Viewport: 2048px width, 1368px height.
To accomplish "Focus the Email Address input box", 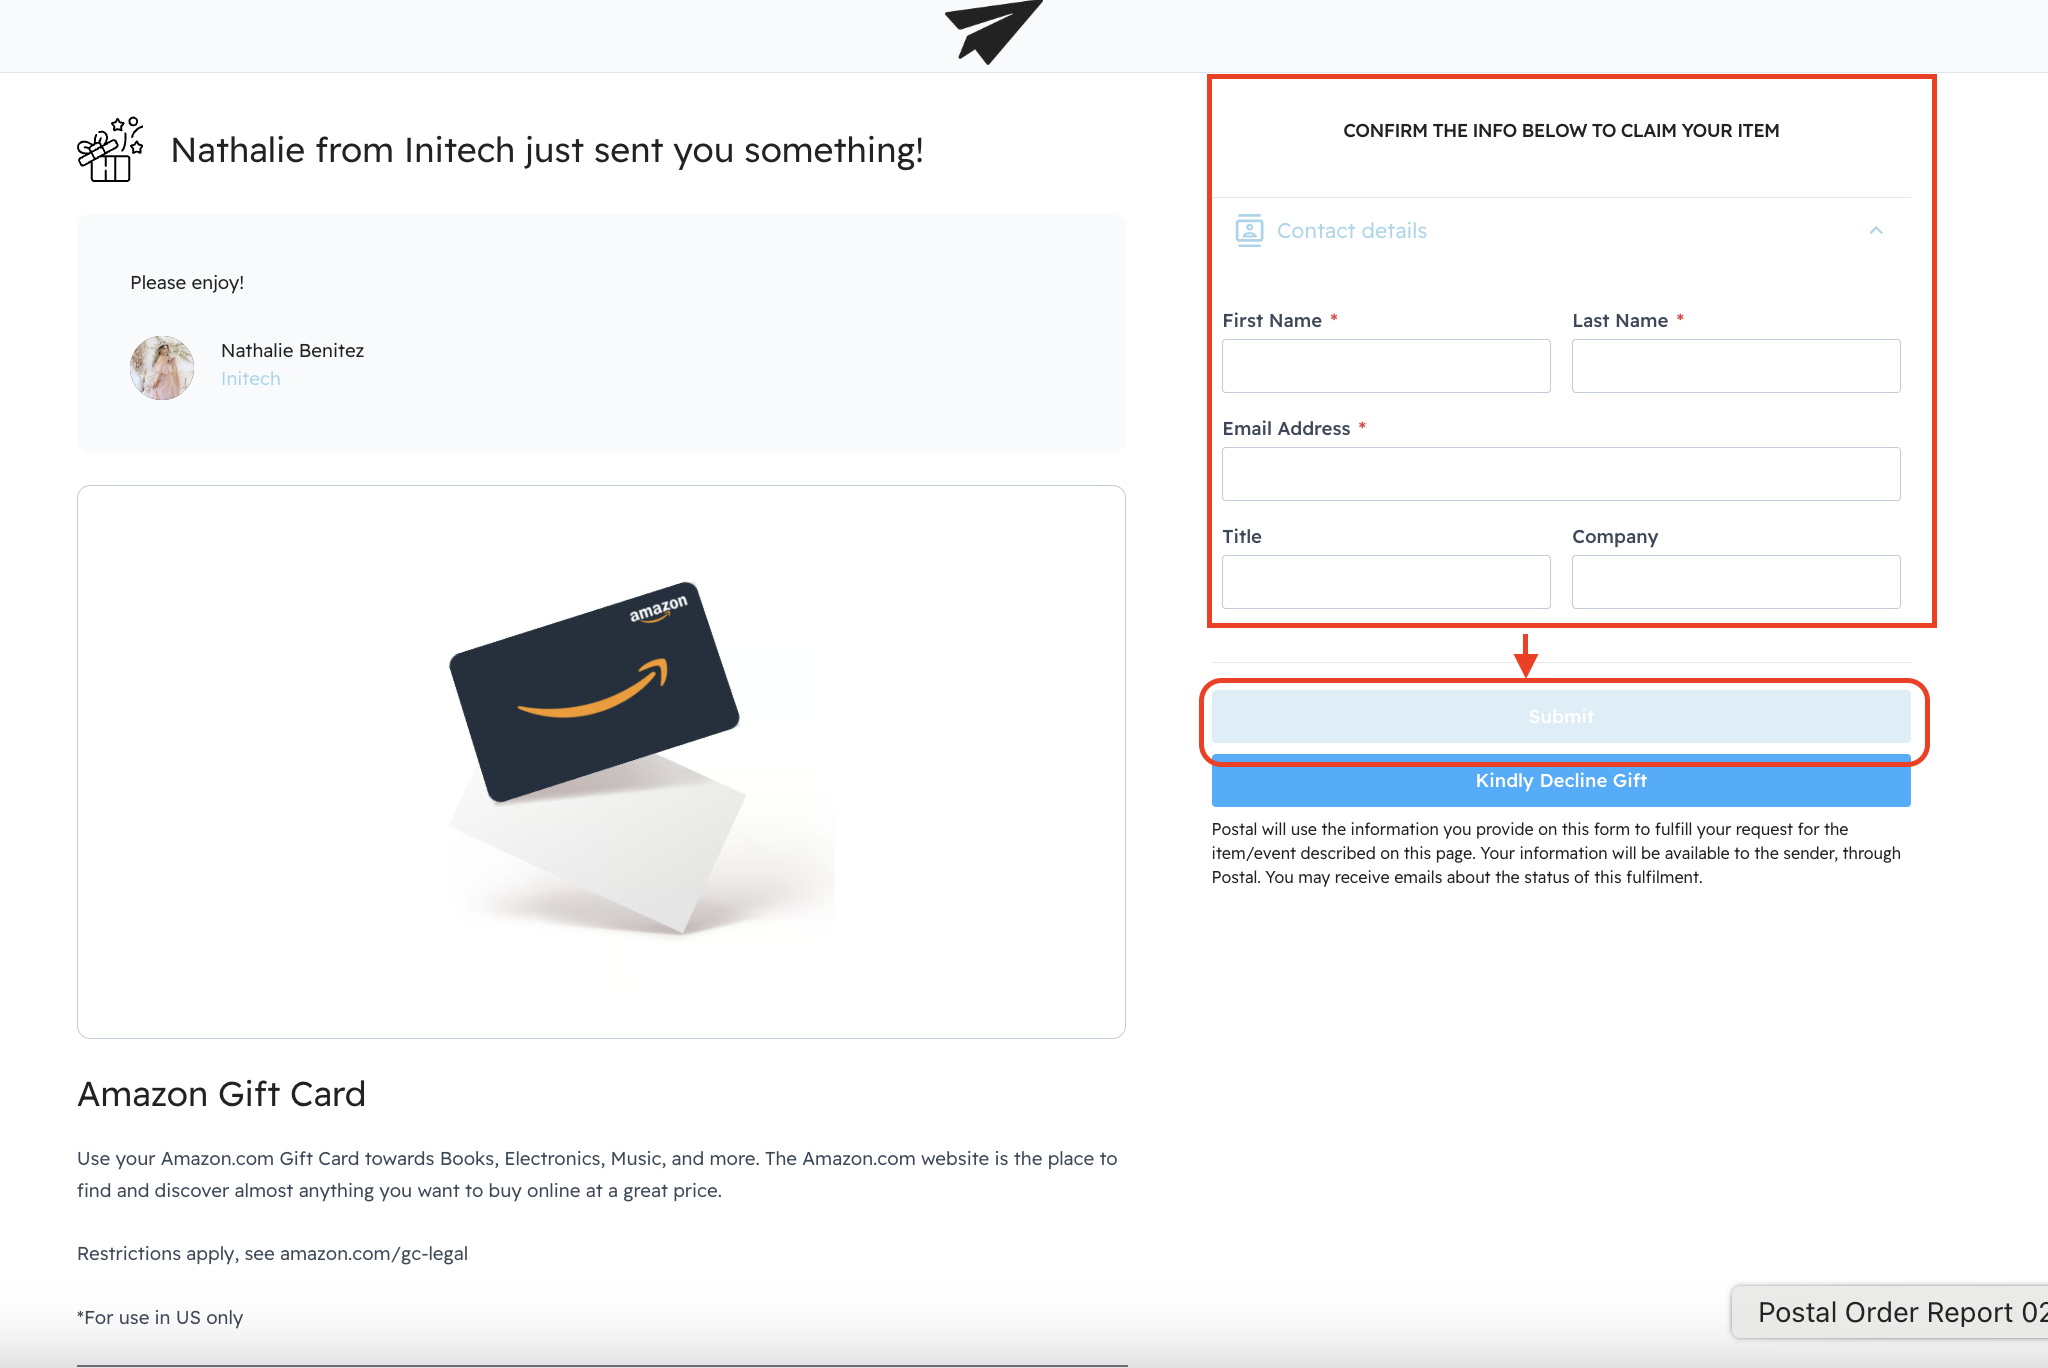I will point(1561,474).
